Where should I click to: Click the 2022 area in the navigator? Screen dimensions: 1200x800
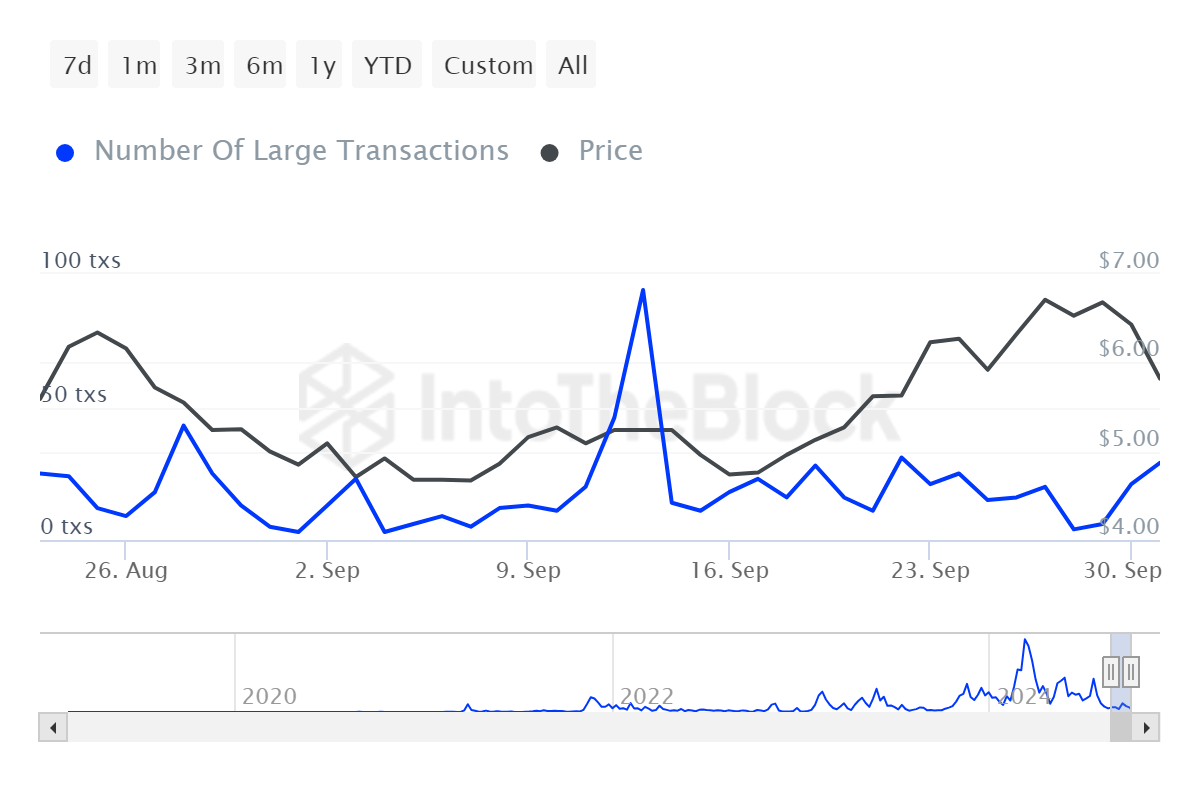pyautogui.click(x=647, y=695)
